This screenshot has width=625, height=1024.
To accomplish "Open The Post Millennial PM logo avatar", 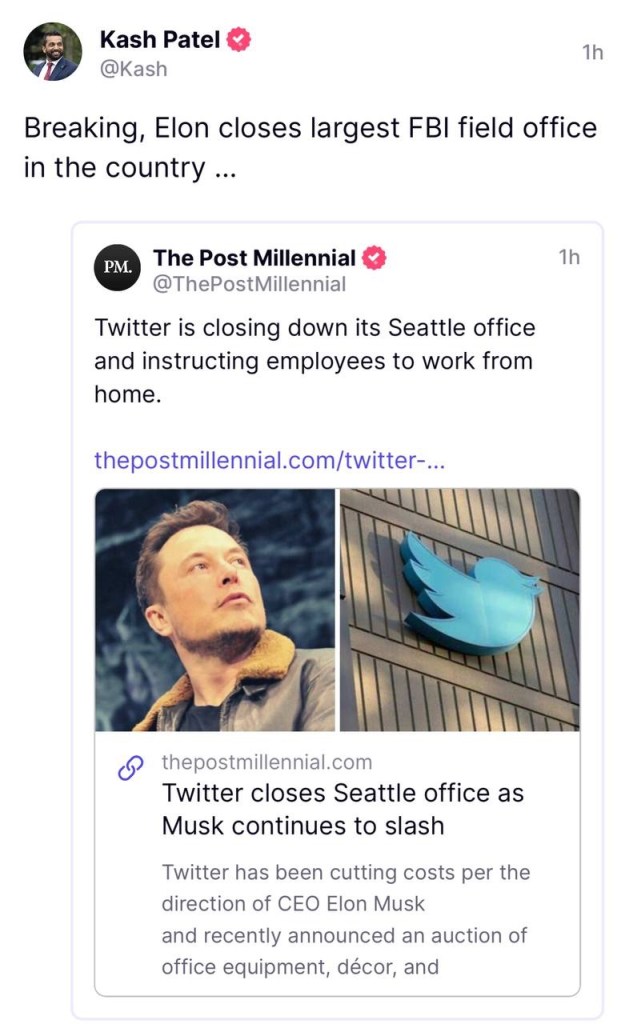I will tap(118, 267).
